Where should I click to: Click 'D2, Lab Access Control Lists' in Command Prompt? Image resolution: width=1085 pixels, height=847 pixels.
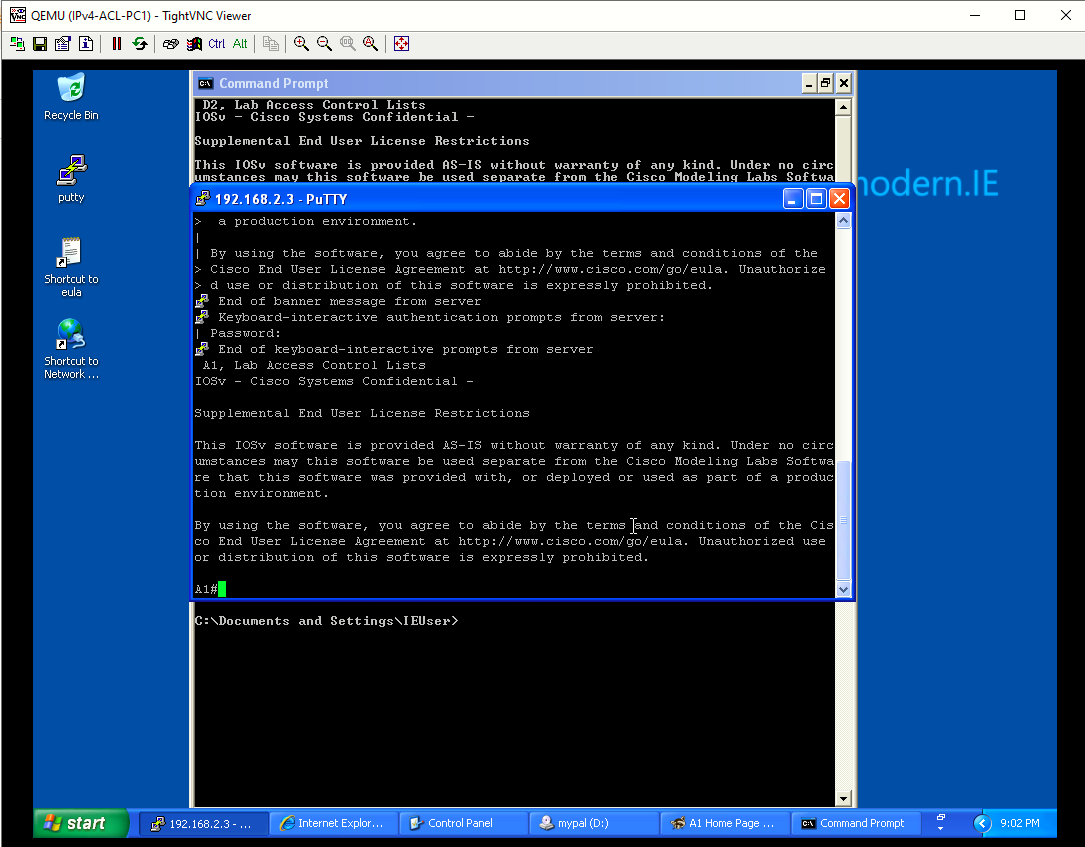click(x=314, y=105)
